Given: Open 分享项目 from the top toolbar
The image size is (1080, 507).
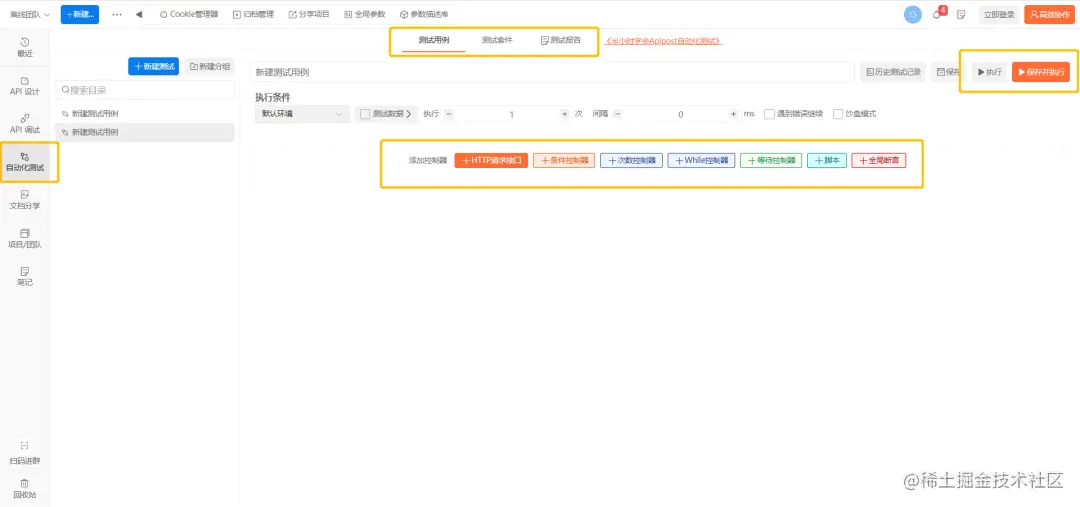Looking at the screenshot, I should (x=309, y=14).
